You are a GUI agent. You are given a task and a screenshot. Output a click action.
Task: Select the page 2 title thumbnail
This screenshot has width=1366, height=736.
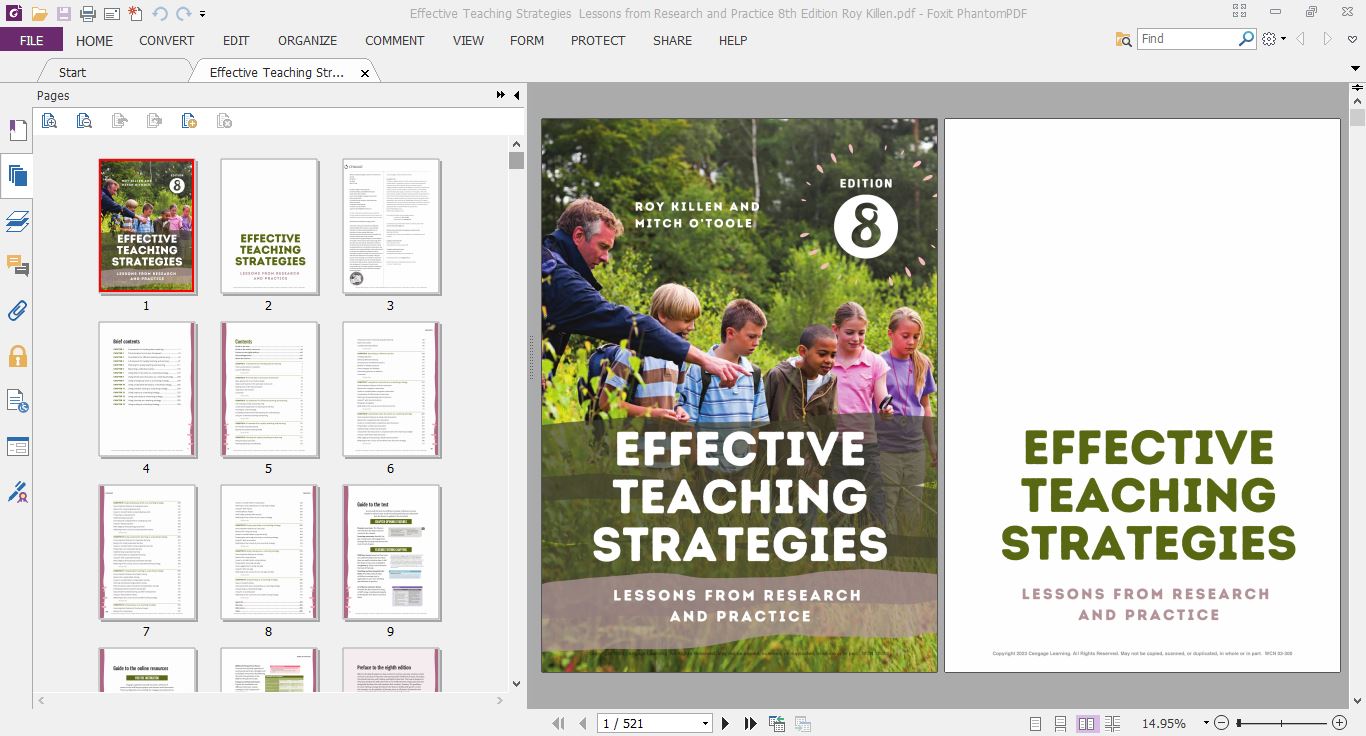pyautogui.click(x=269, y=227)
